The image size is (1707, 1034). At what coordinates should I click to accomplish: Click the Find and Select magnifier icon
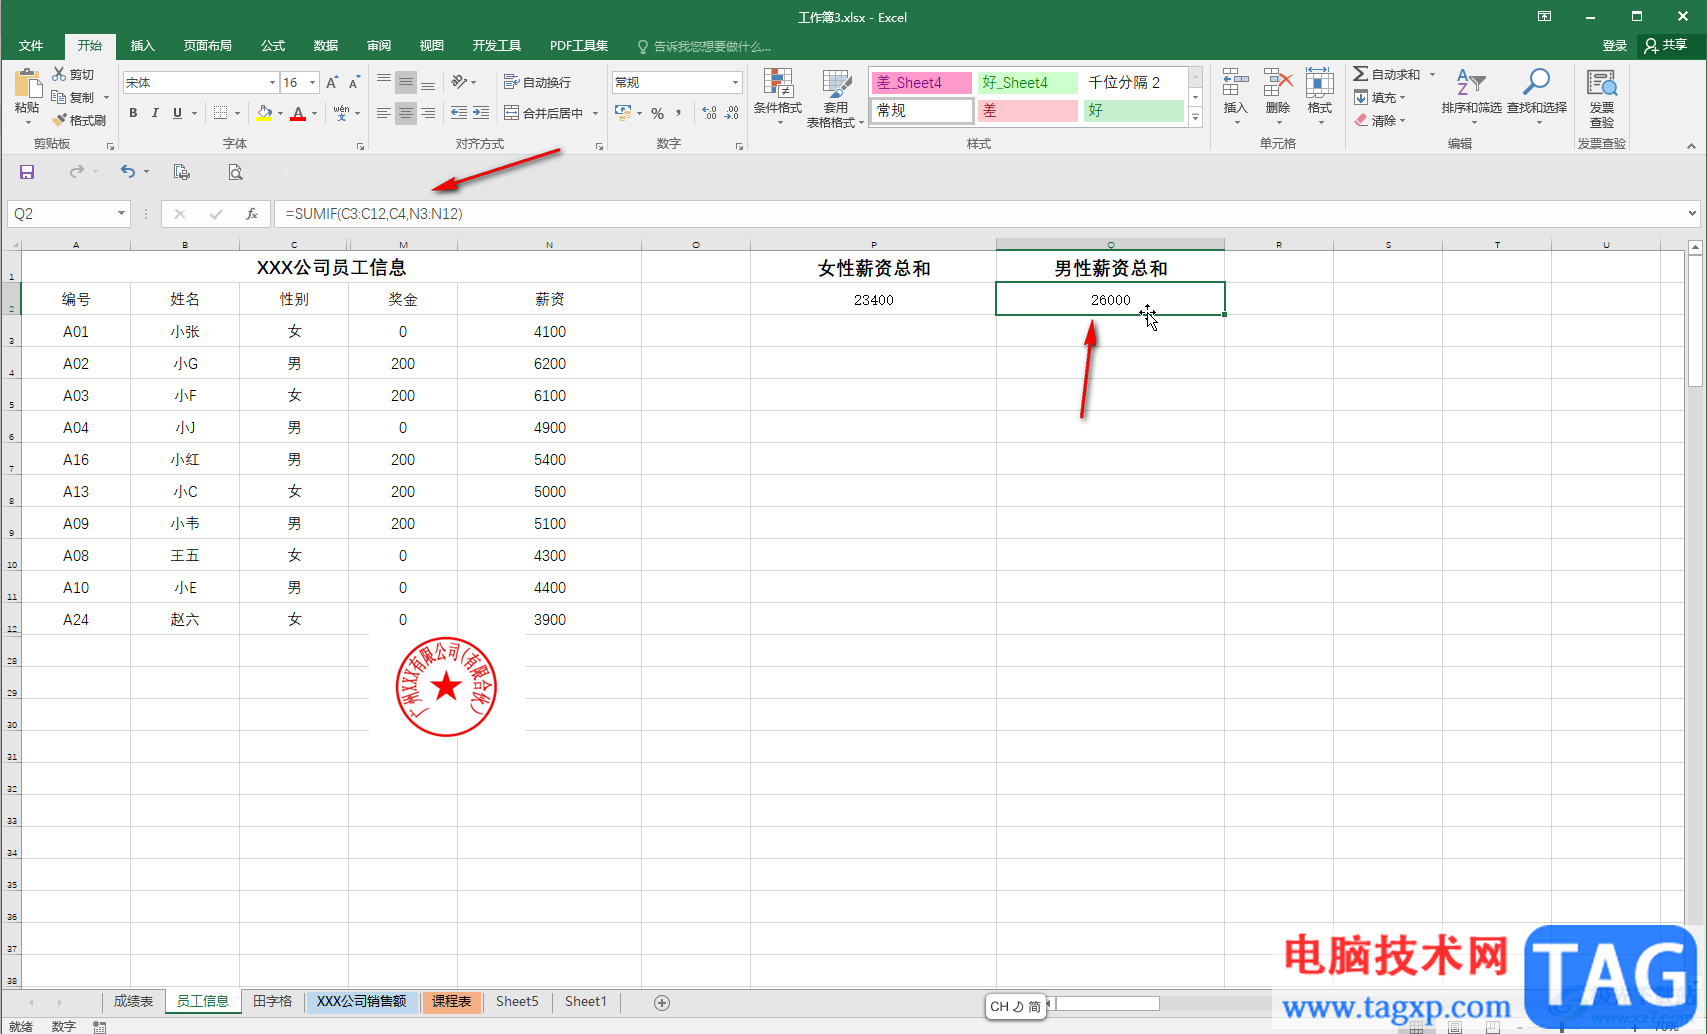tap(1536, 82)
